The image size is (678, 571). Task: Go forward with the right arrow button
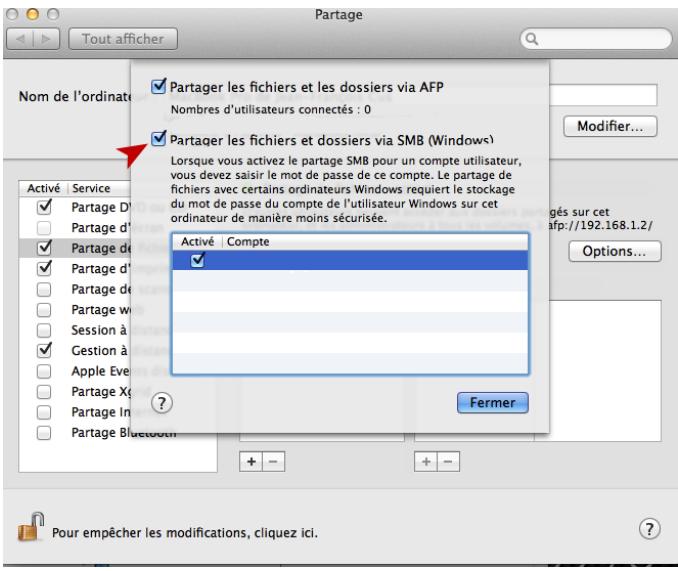click(46, 39)
